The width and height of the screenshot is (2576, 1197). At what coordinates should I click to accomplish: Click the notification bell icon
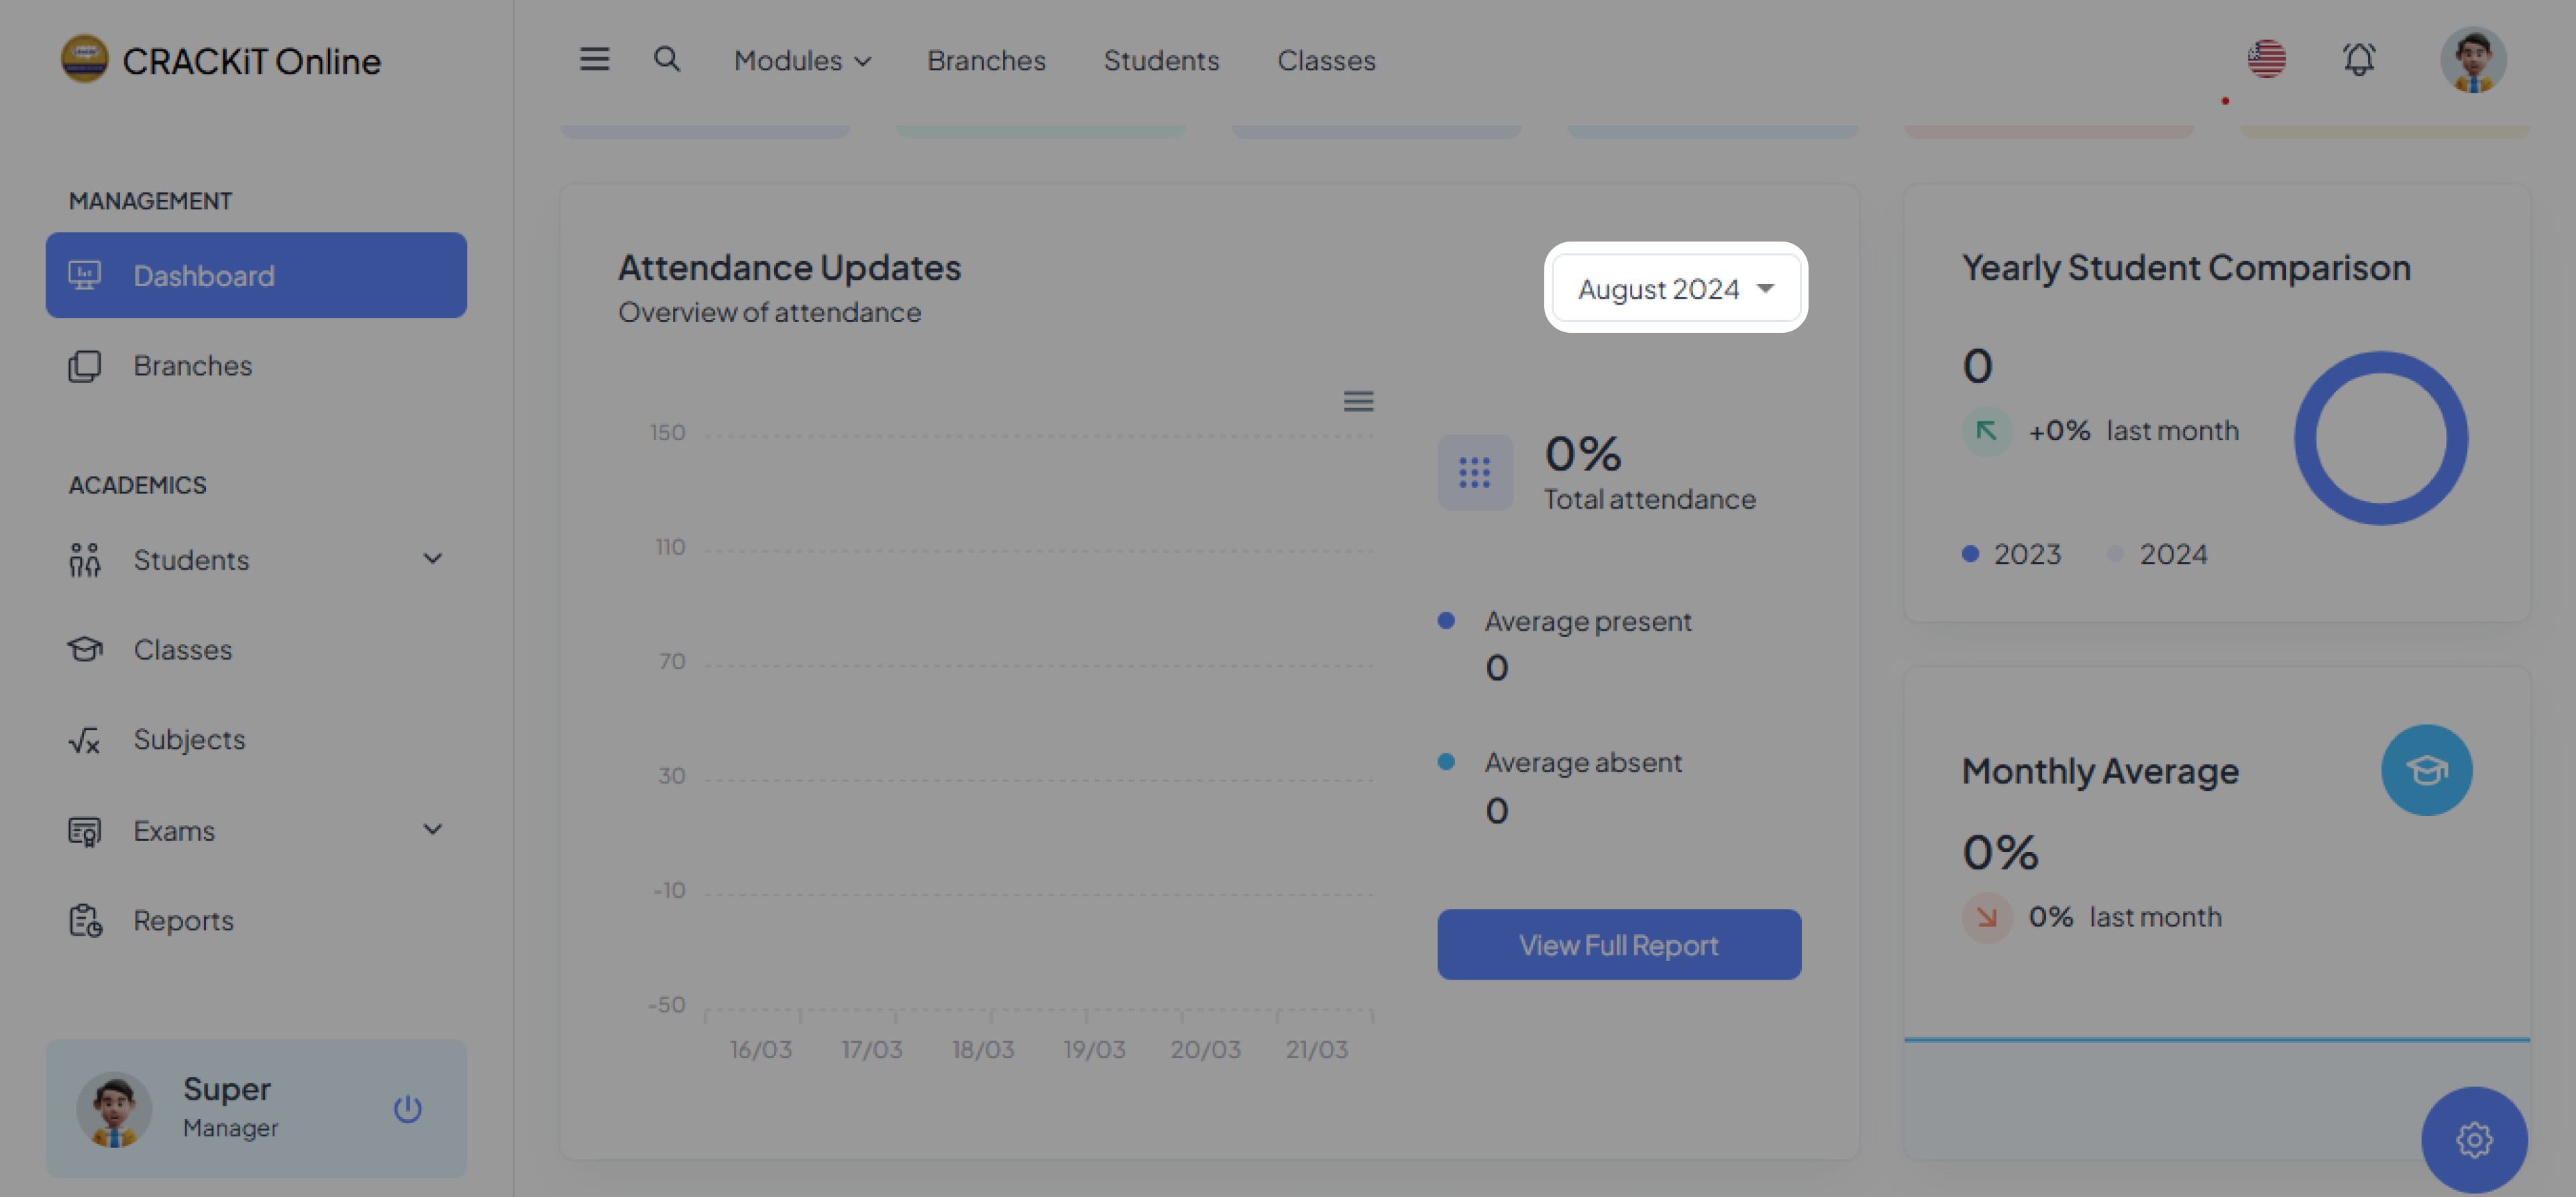[x=2359, y=59]
